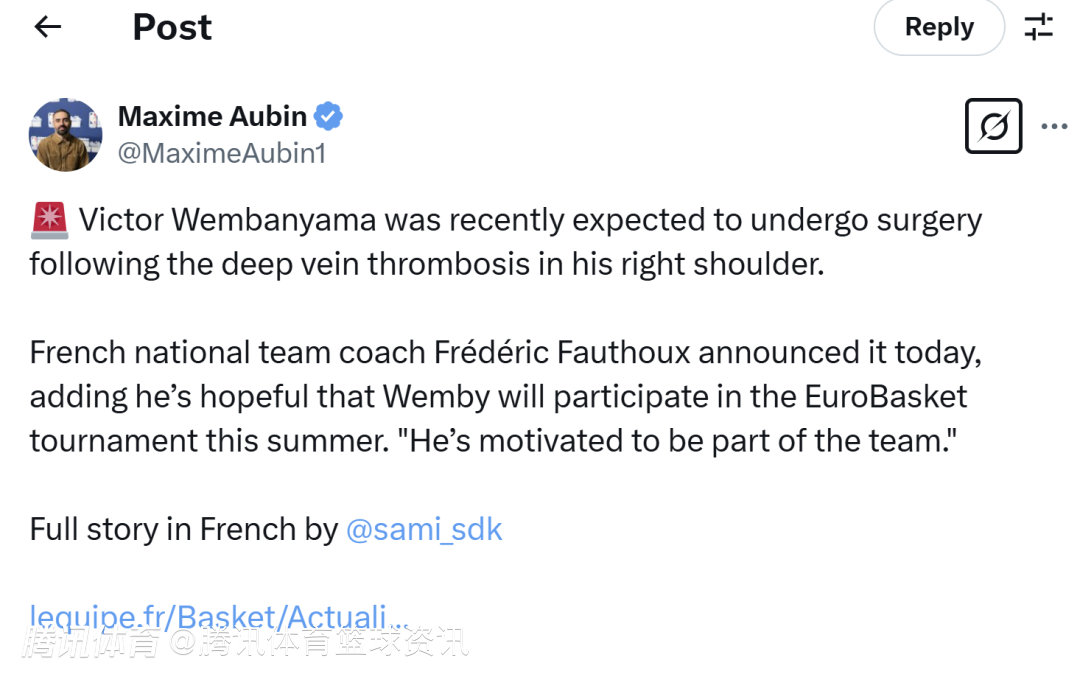Screen dimensions: 1080x677
Task: Click the Reply button
Action: (938, 27)
